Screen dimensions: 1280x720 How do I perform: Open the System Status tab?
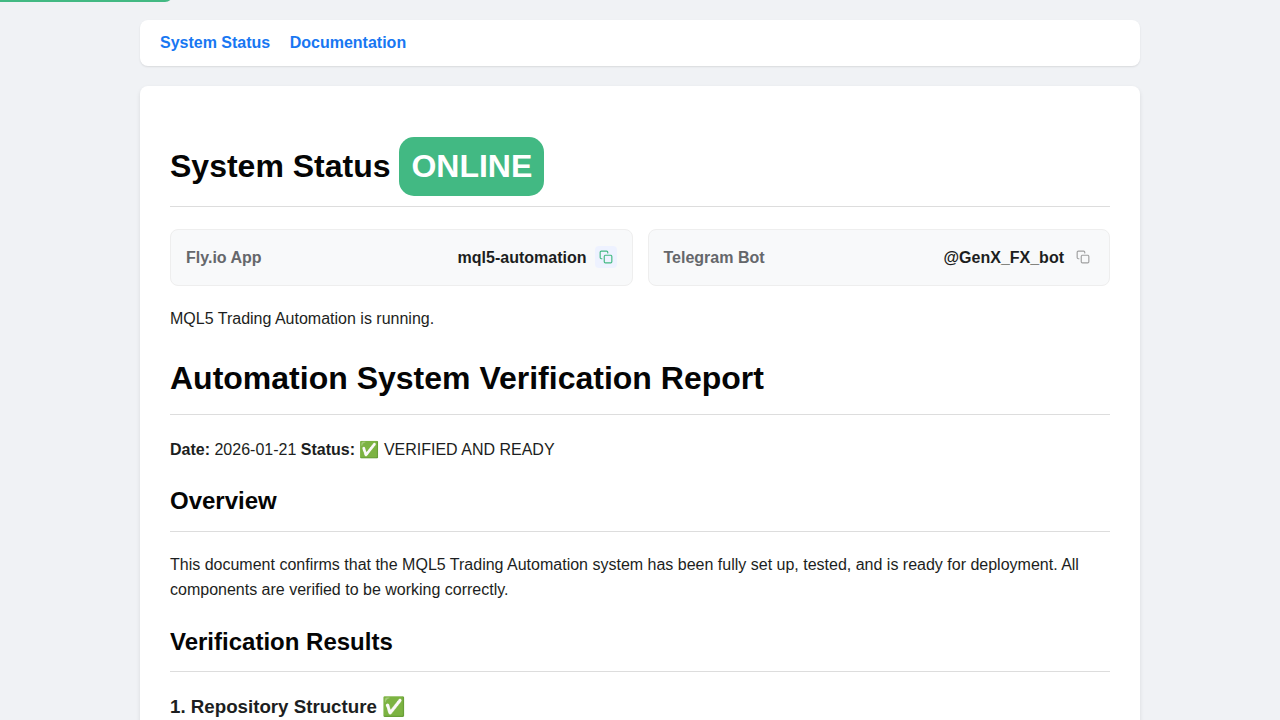click(x=215, y=43)
